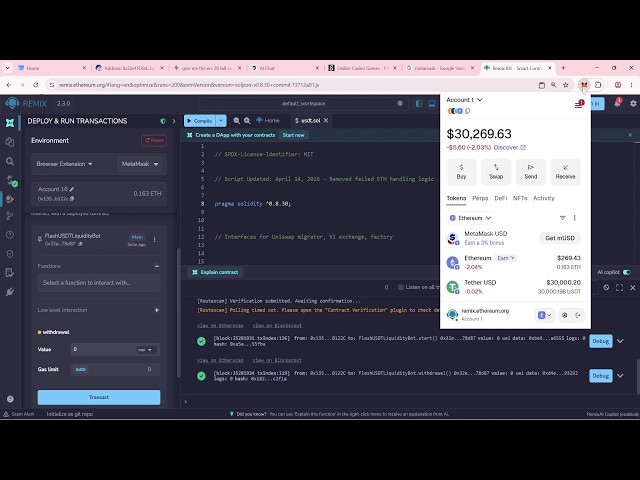Zoom in the Remix editor

(x=247, y=120)
